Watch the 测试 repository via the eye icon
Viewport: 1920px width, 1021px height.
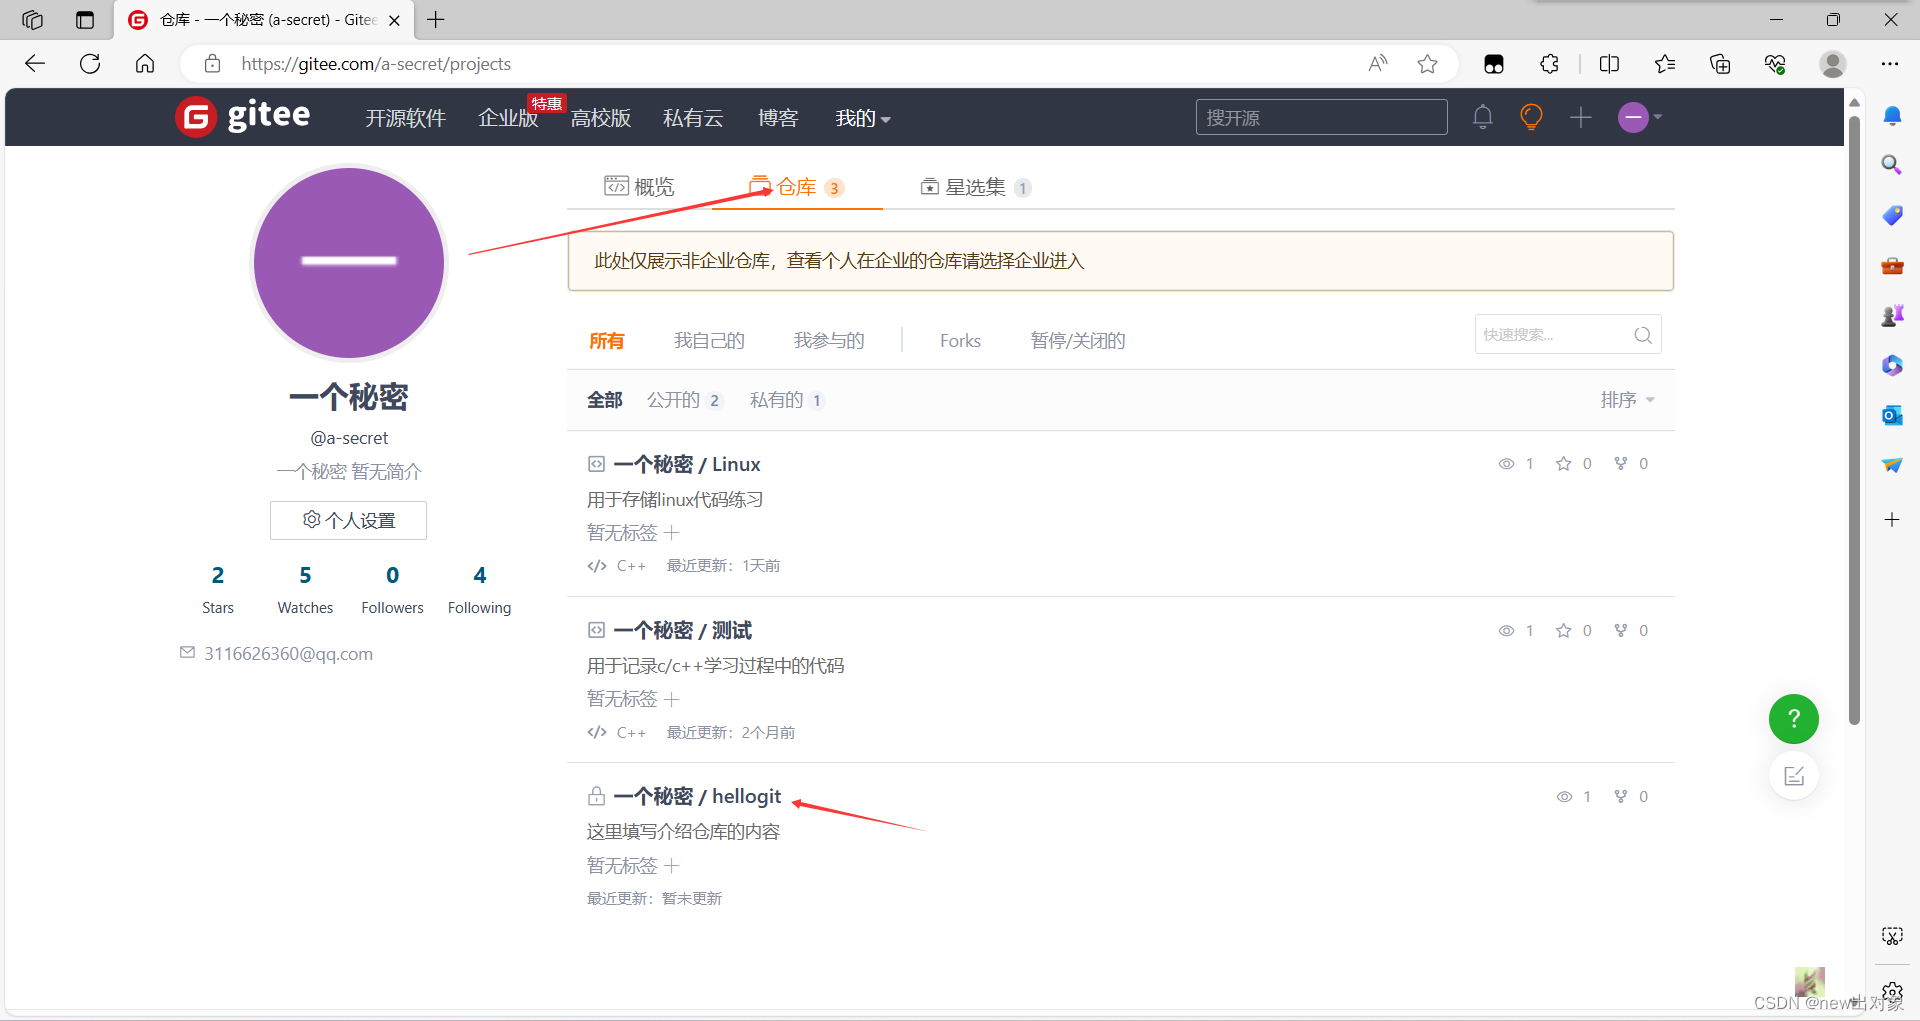(x=1506, y=630)
